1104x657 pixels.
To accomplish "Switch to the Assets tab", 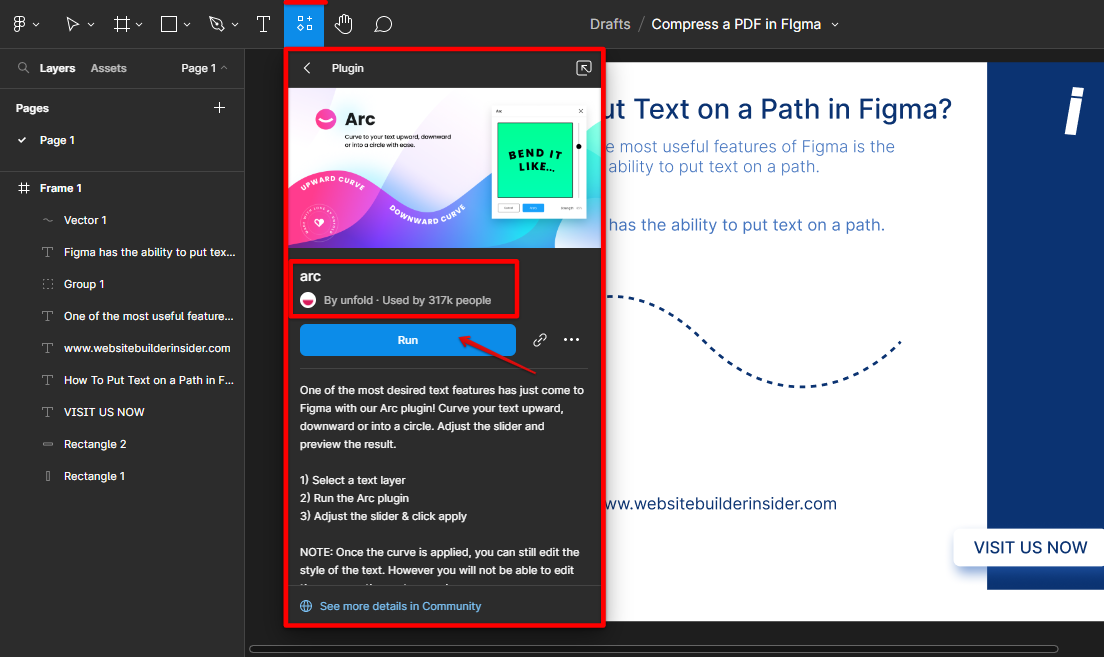I will tap(108, 68).
